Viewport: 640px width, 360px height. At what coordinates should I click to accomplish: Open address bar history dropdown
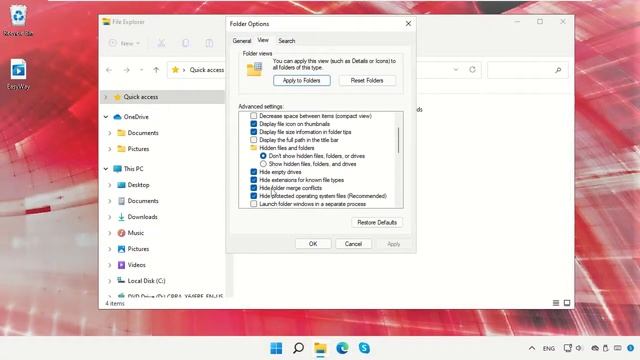tap(456, 70)
